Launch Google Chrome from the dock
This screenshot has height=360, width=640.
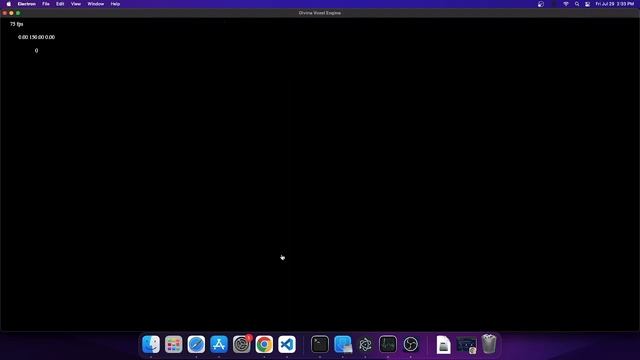tap(264, 344)
